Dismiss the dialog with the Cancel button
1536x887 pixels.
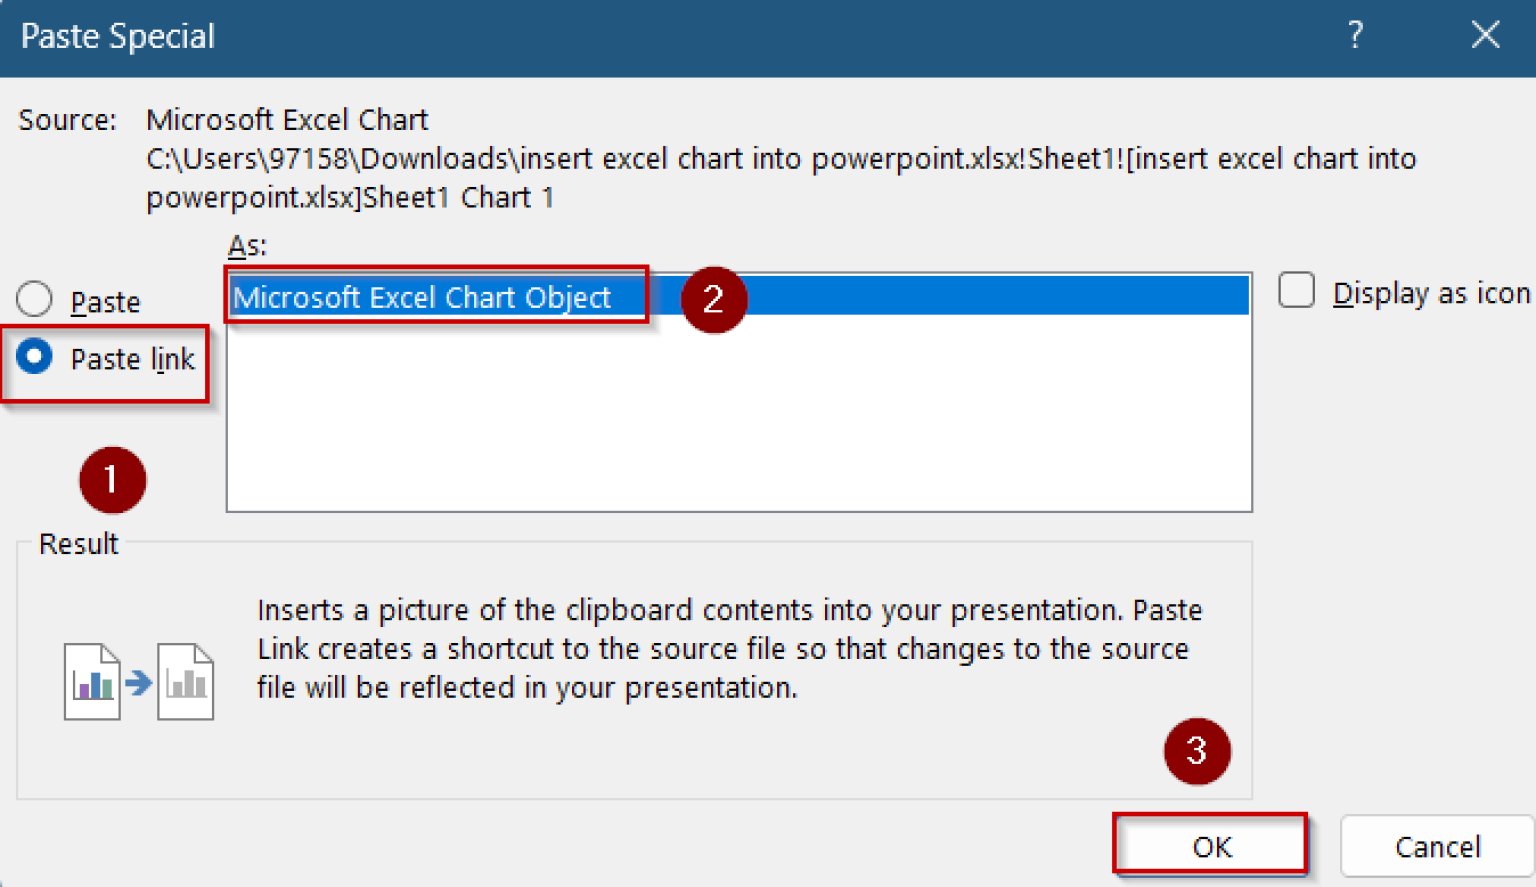(1437, 846)
